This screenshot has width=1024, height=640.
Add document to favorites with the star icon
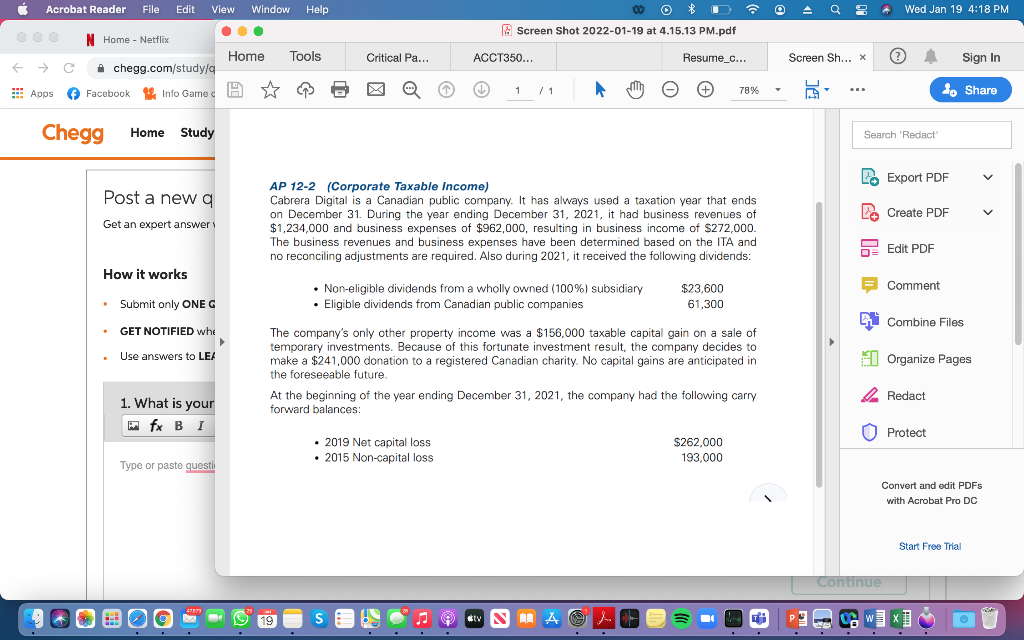point(269,89)
